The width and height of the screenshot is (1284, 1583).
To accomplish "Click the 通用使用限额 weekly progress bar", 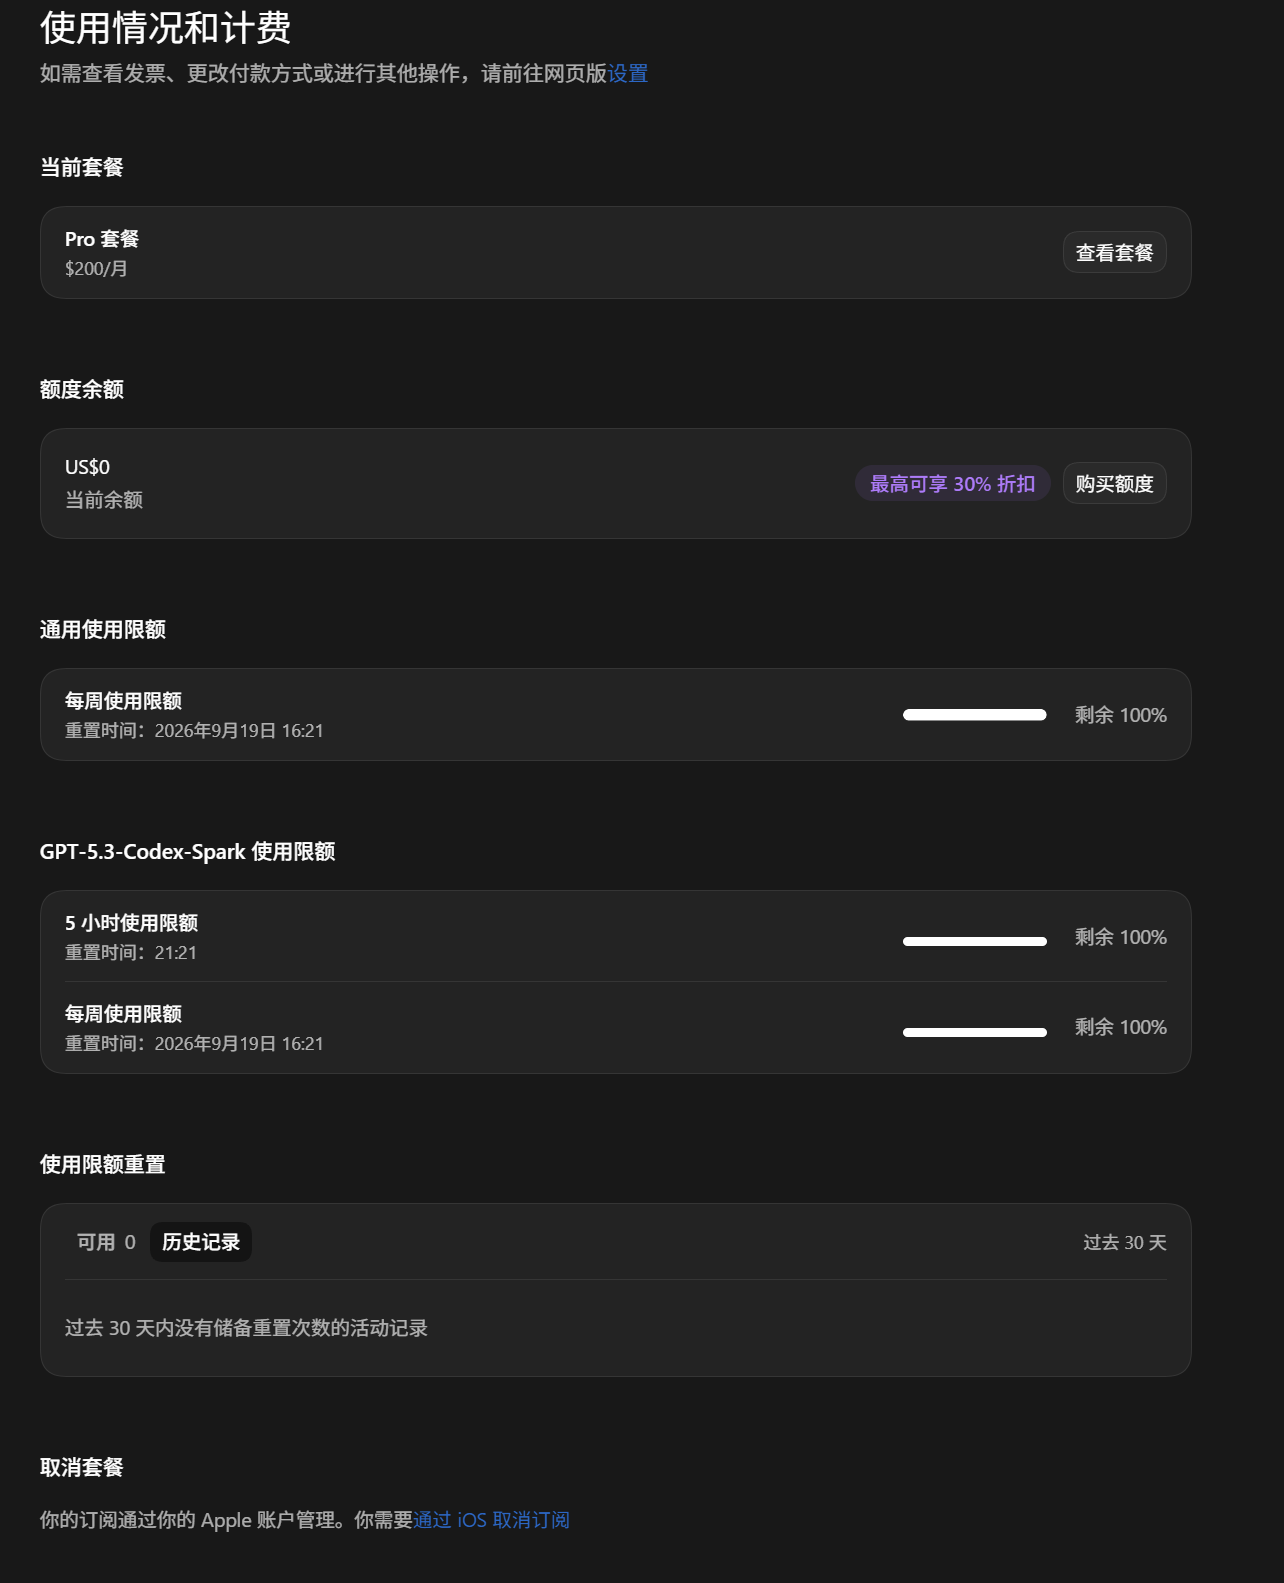I will pyautogui.click(x=974, y=715).
